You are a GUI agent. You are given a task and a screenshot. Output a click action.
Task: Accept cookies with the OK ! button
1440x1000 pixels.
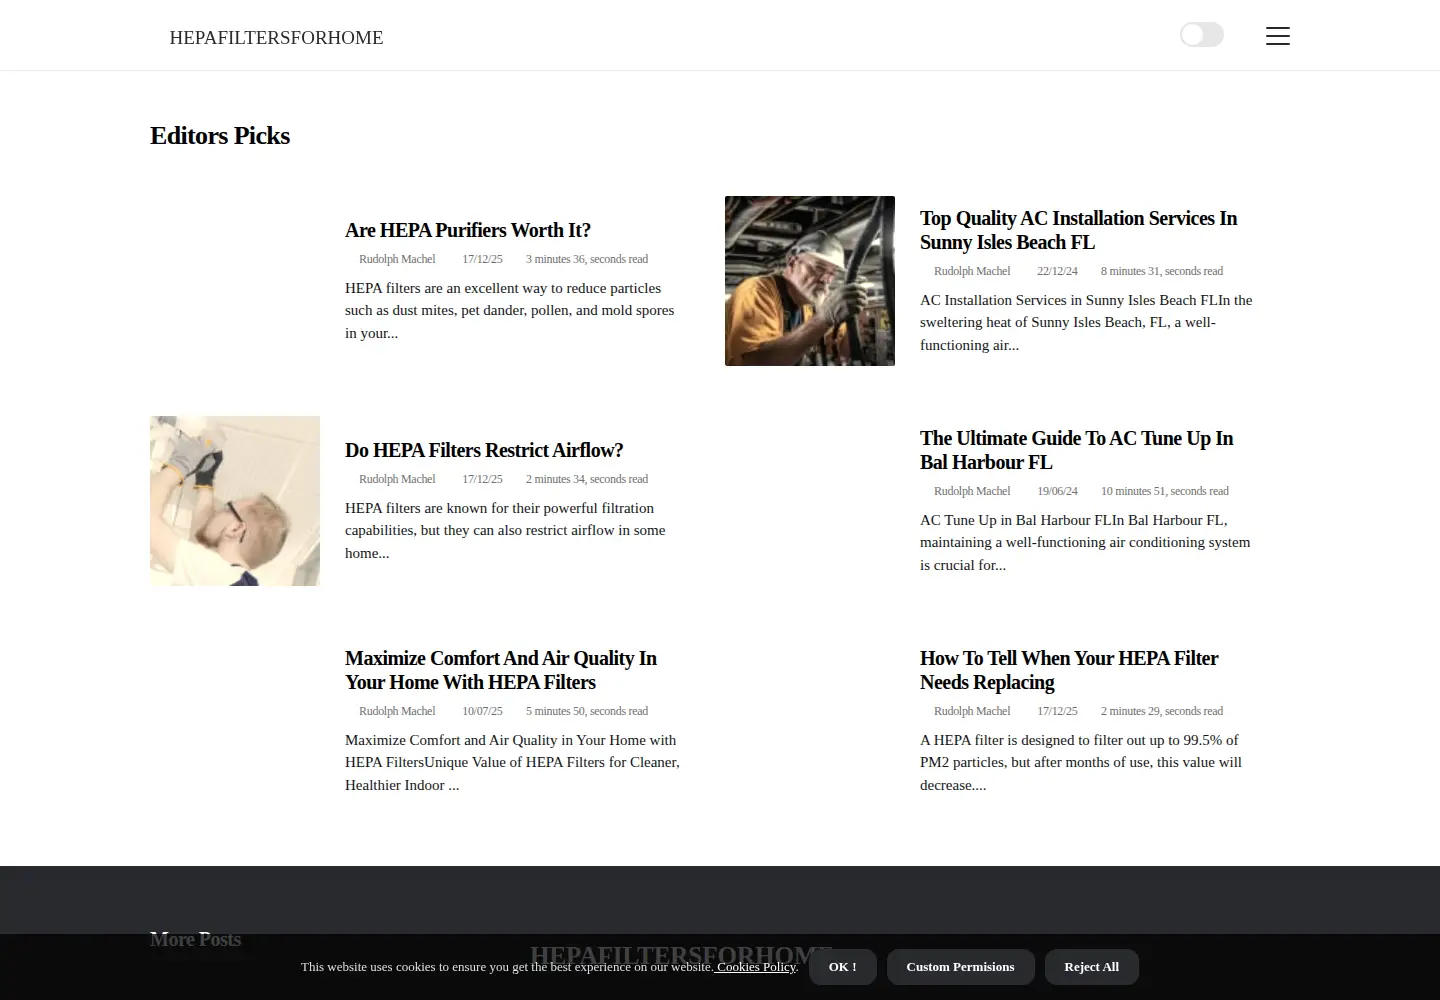[x=843, y=967]
